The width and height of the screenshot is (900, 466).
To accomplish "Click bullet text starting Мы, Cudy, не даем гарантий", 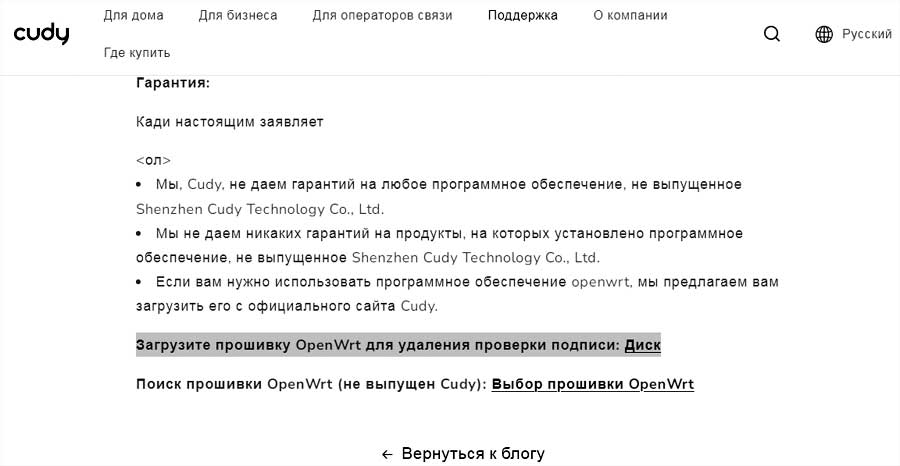I will click(439, 197).
